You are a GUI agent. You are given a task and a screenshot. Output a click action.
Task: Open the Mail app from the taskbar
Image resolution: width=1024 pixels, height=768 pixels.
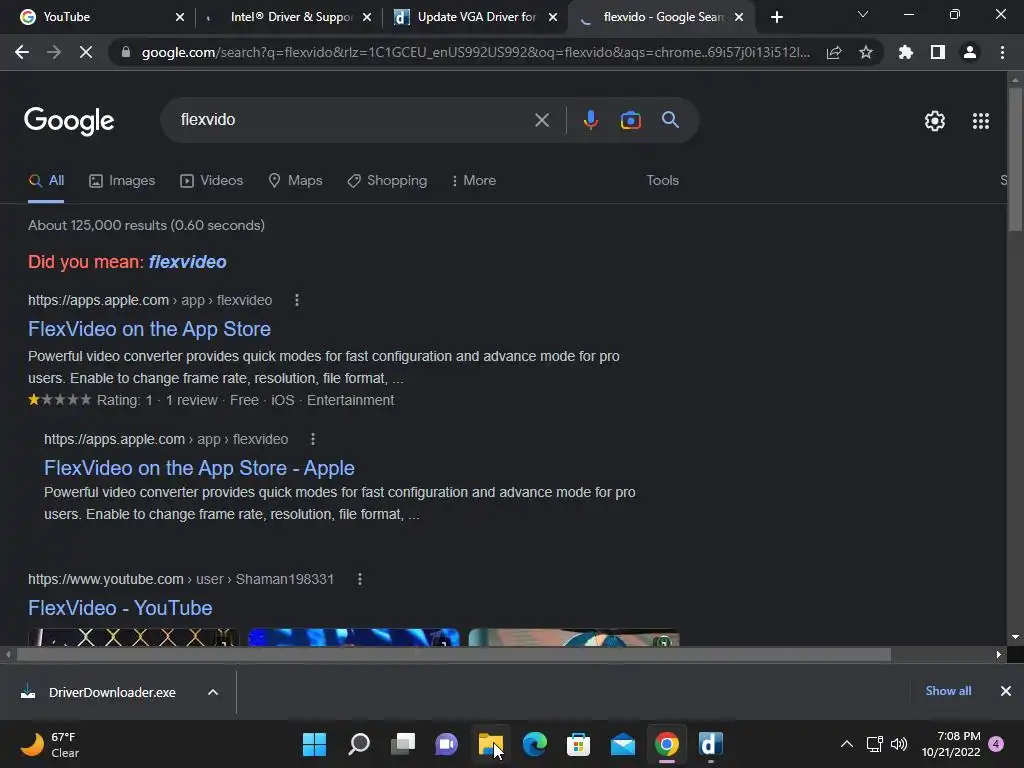622,744
